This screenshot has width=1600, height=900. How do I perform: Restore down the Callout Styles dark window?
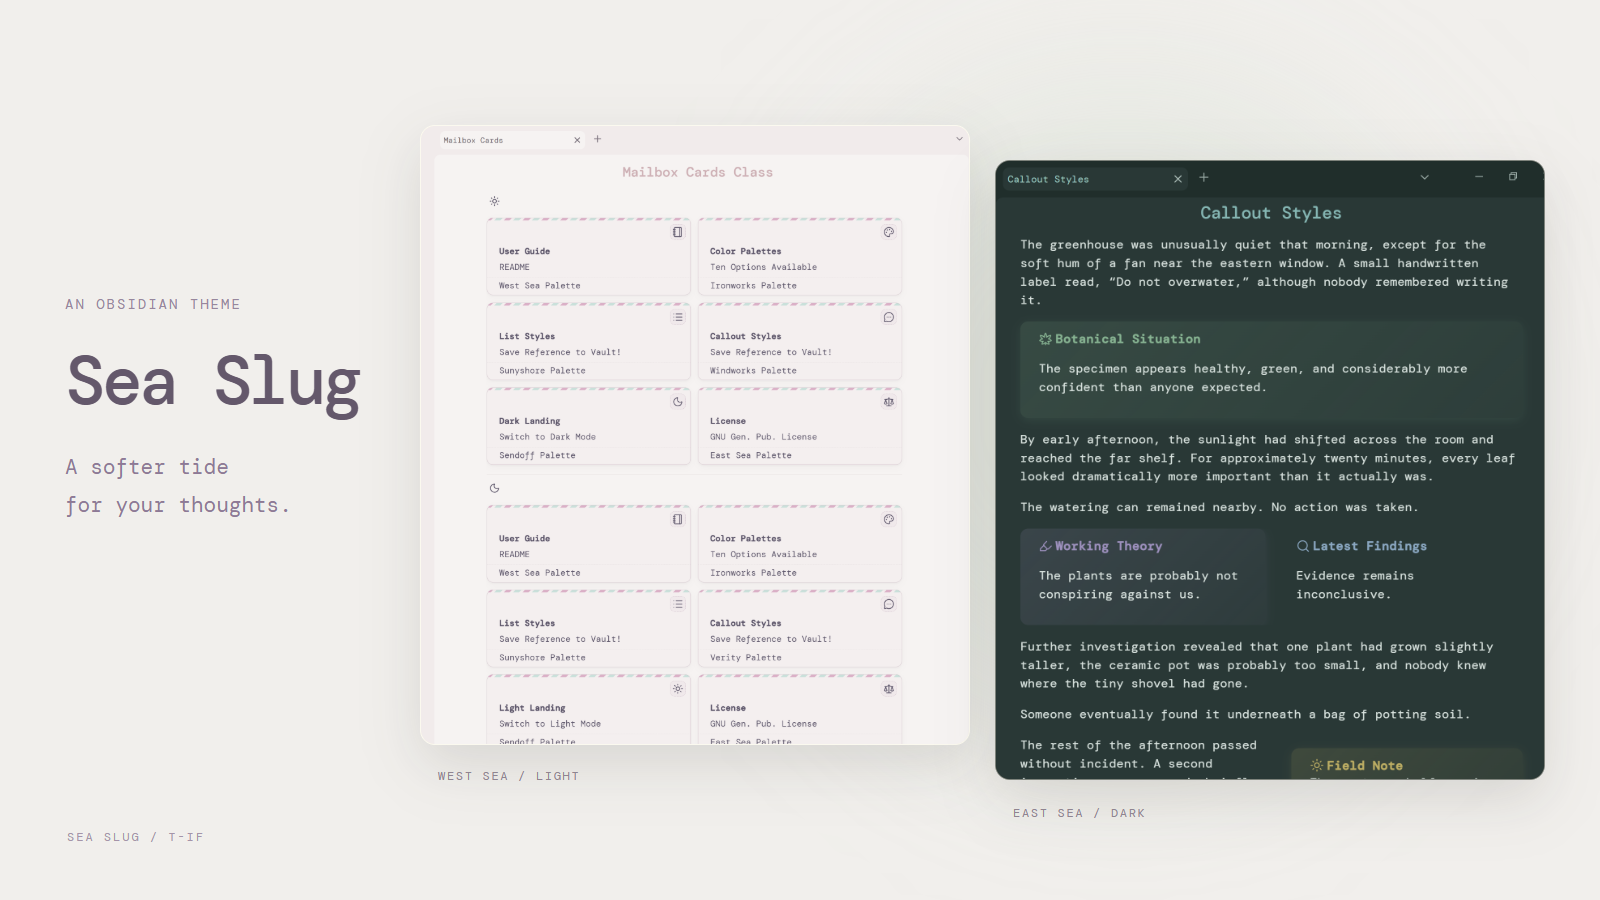pyautogui.click(x=1513, y=177)
